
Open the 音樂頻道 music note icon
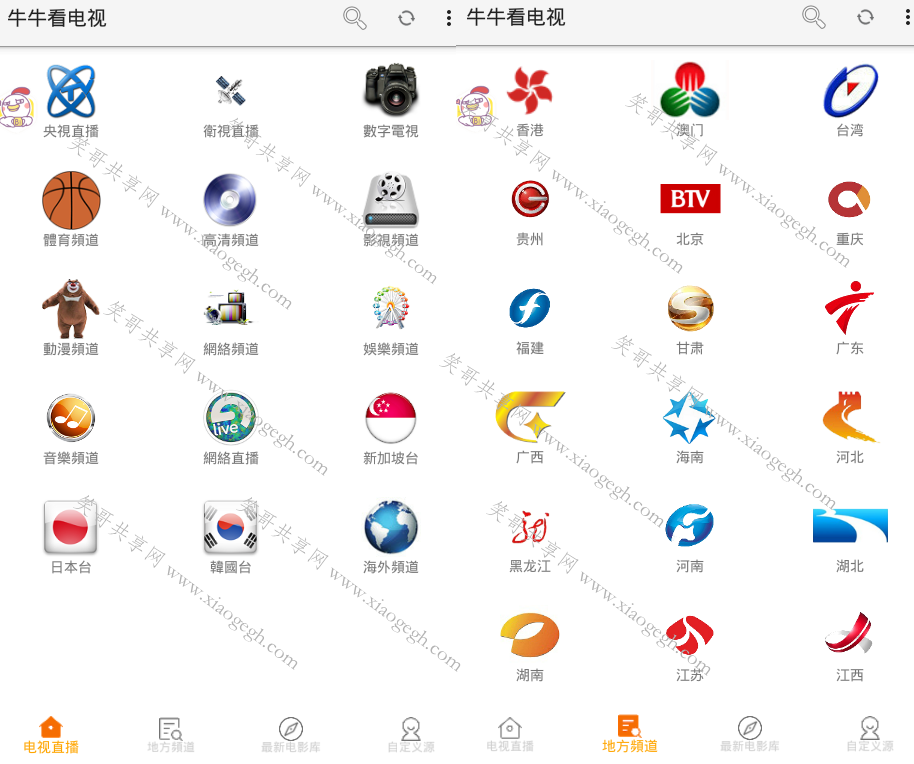(71, 418)
